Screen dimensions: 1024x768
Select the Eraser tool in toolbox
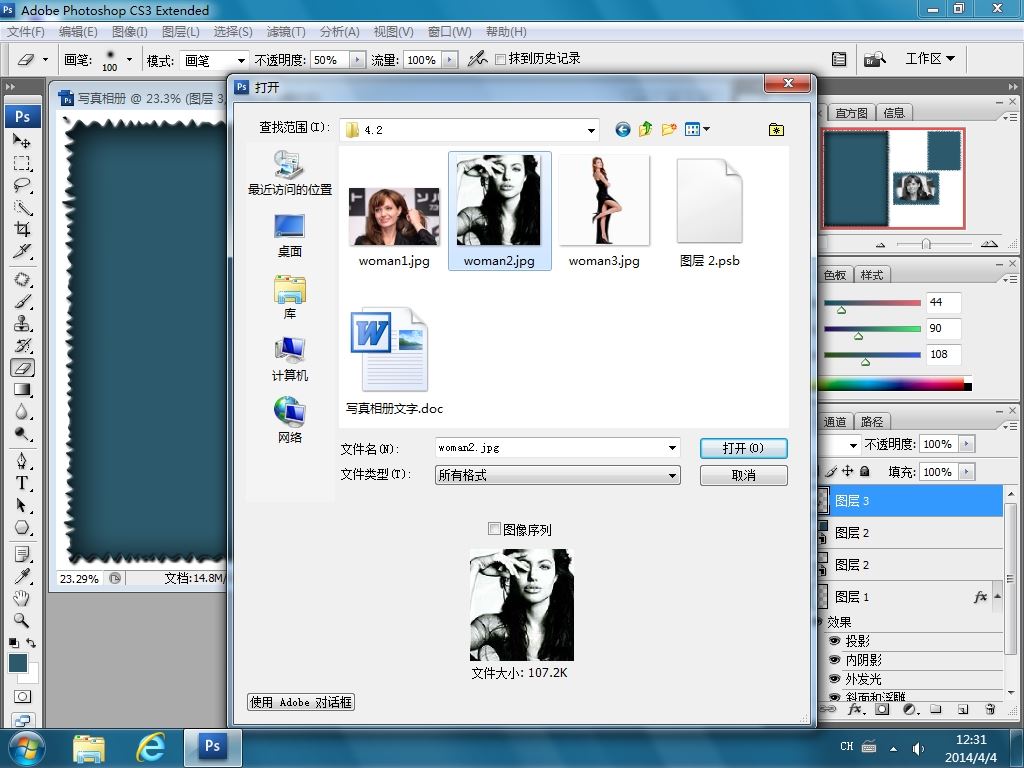[22, 368]
